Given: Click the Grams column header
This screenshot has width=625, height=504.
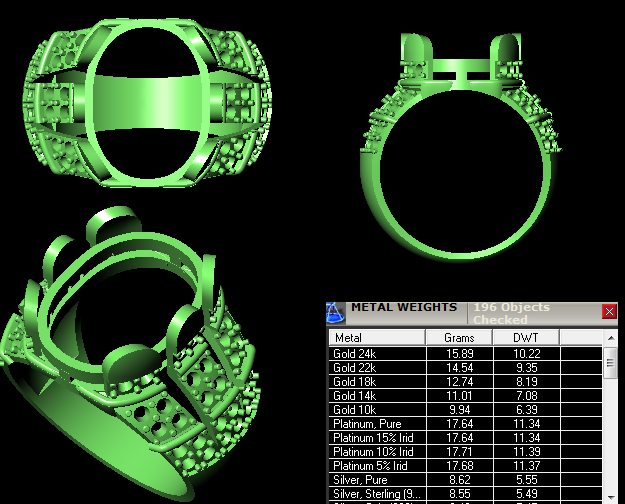Looking at the screenshot, I should 459,337.
